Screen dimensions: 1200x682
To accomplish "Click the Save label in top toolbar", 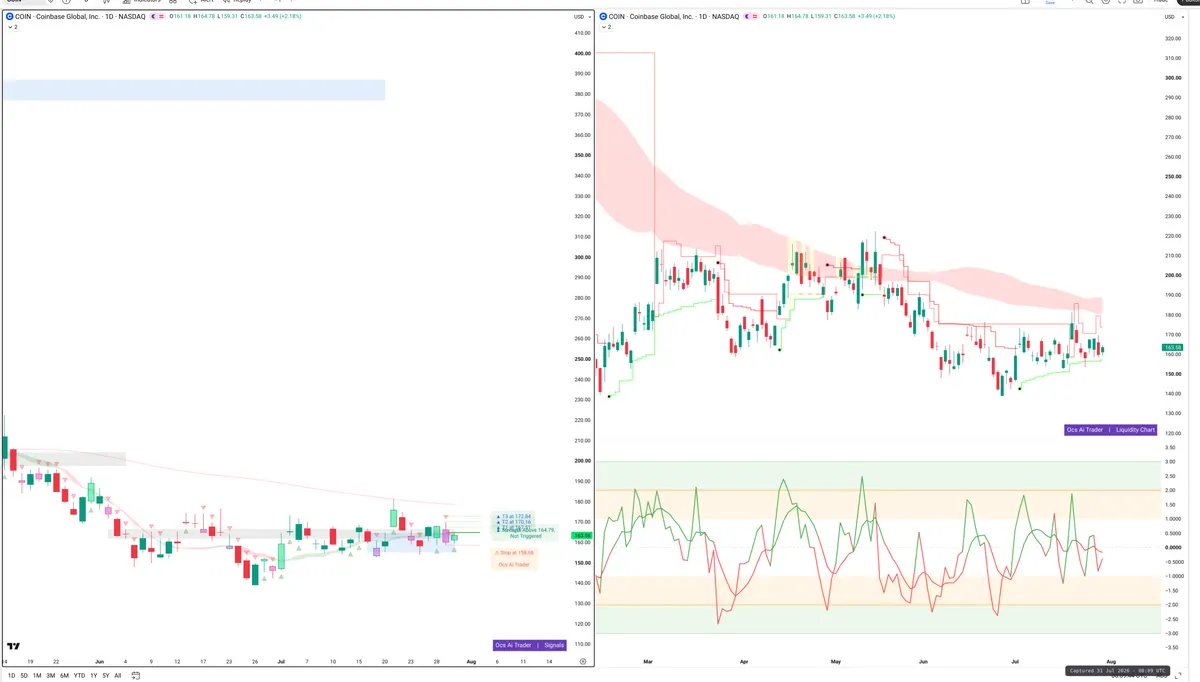I will [1050, 3].
